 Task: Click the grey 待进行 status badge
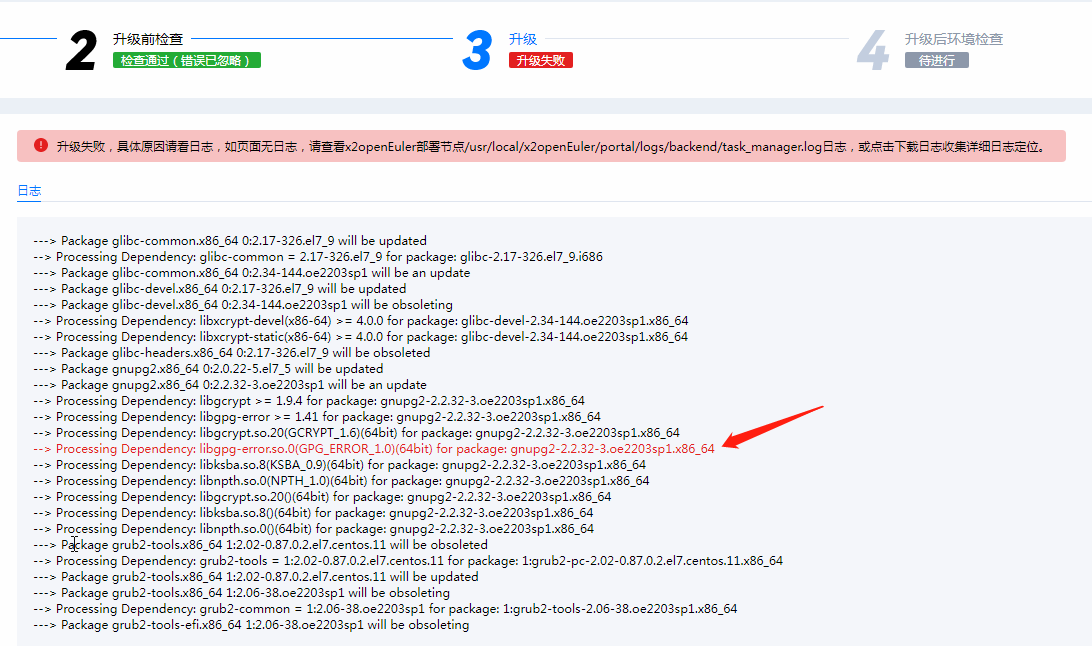pos(936,60)
